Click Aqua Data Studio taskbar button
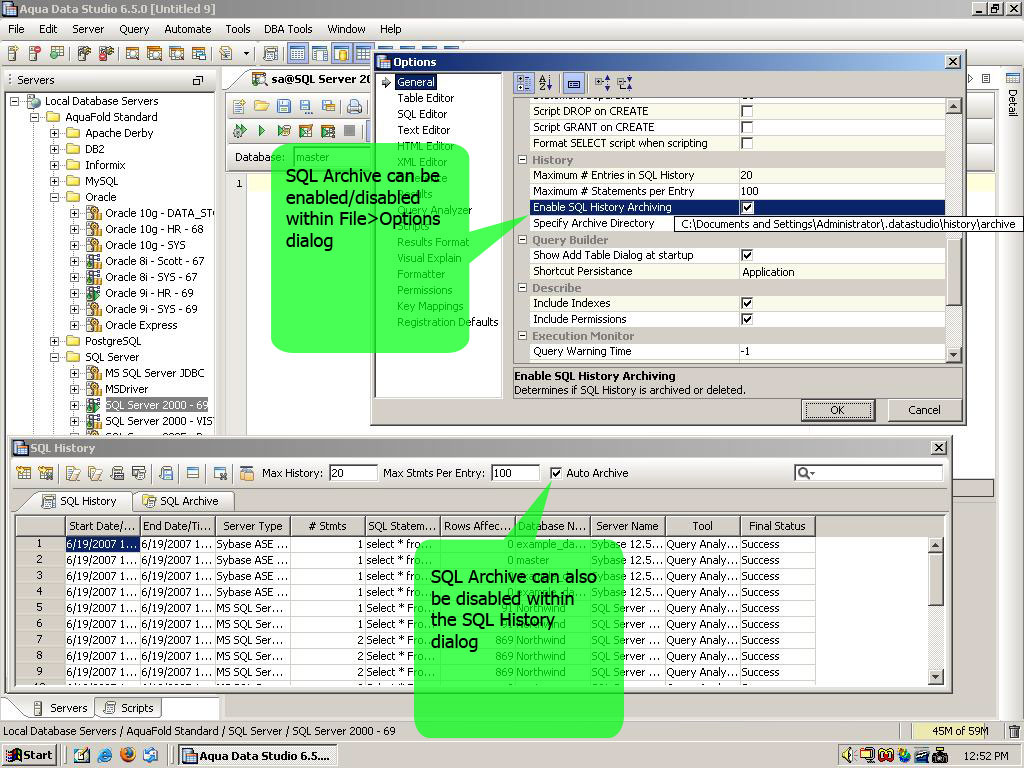 258,756
